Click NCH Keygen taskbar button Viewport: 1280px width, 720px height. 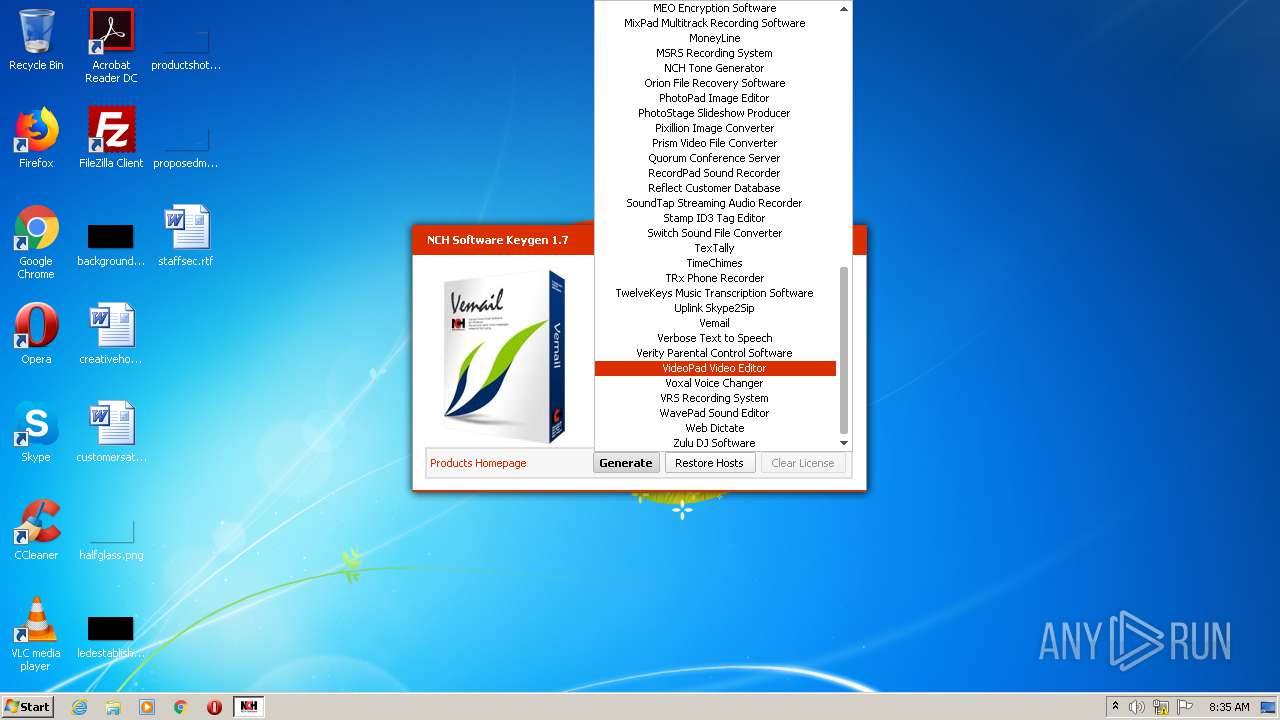pyautogui.click(x=249, y=707)
